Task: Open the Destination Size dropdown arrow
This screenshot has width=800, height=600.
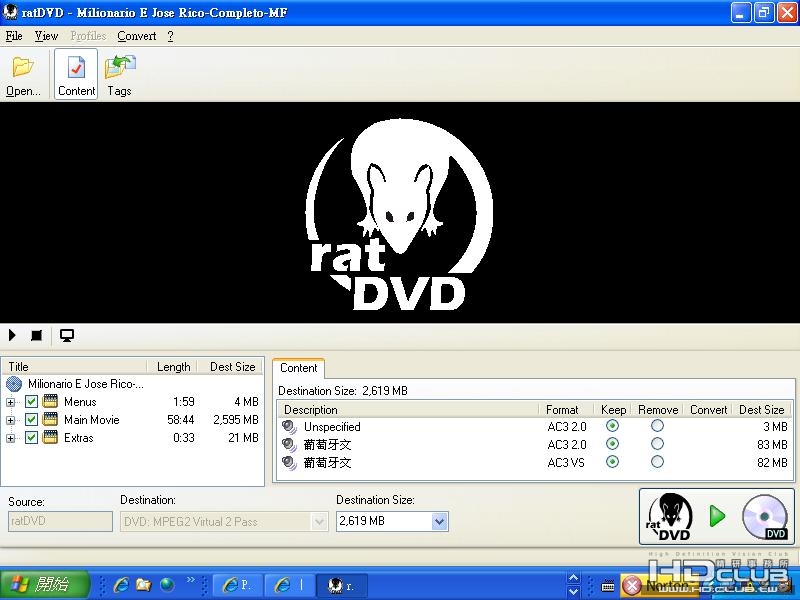Action: pos(439,521)
